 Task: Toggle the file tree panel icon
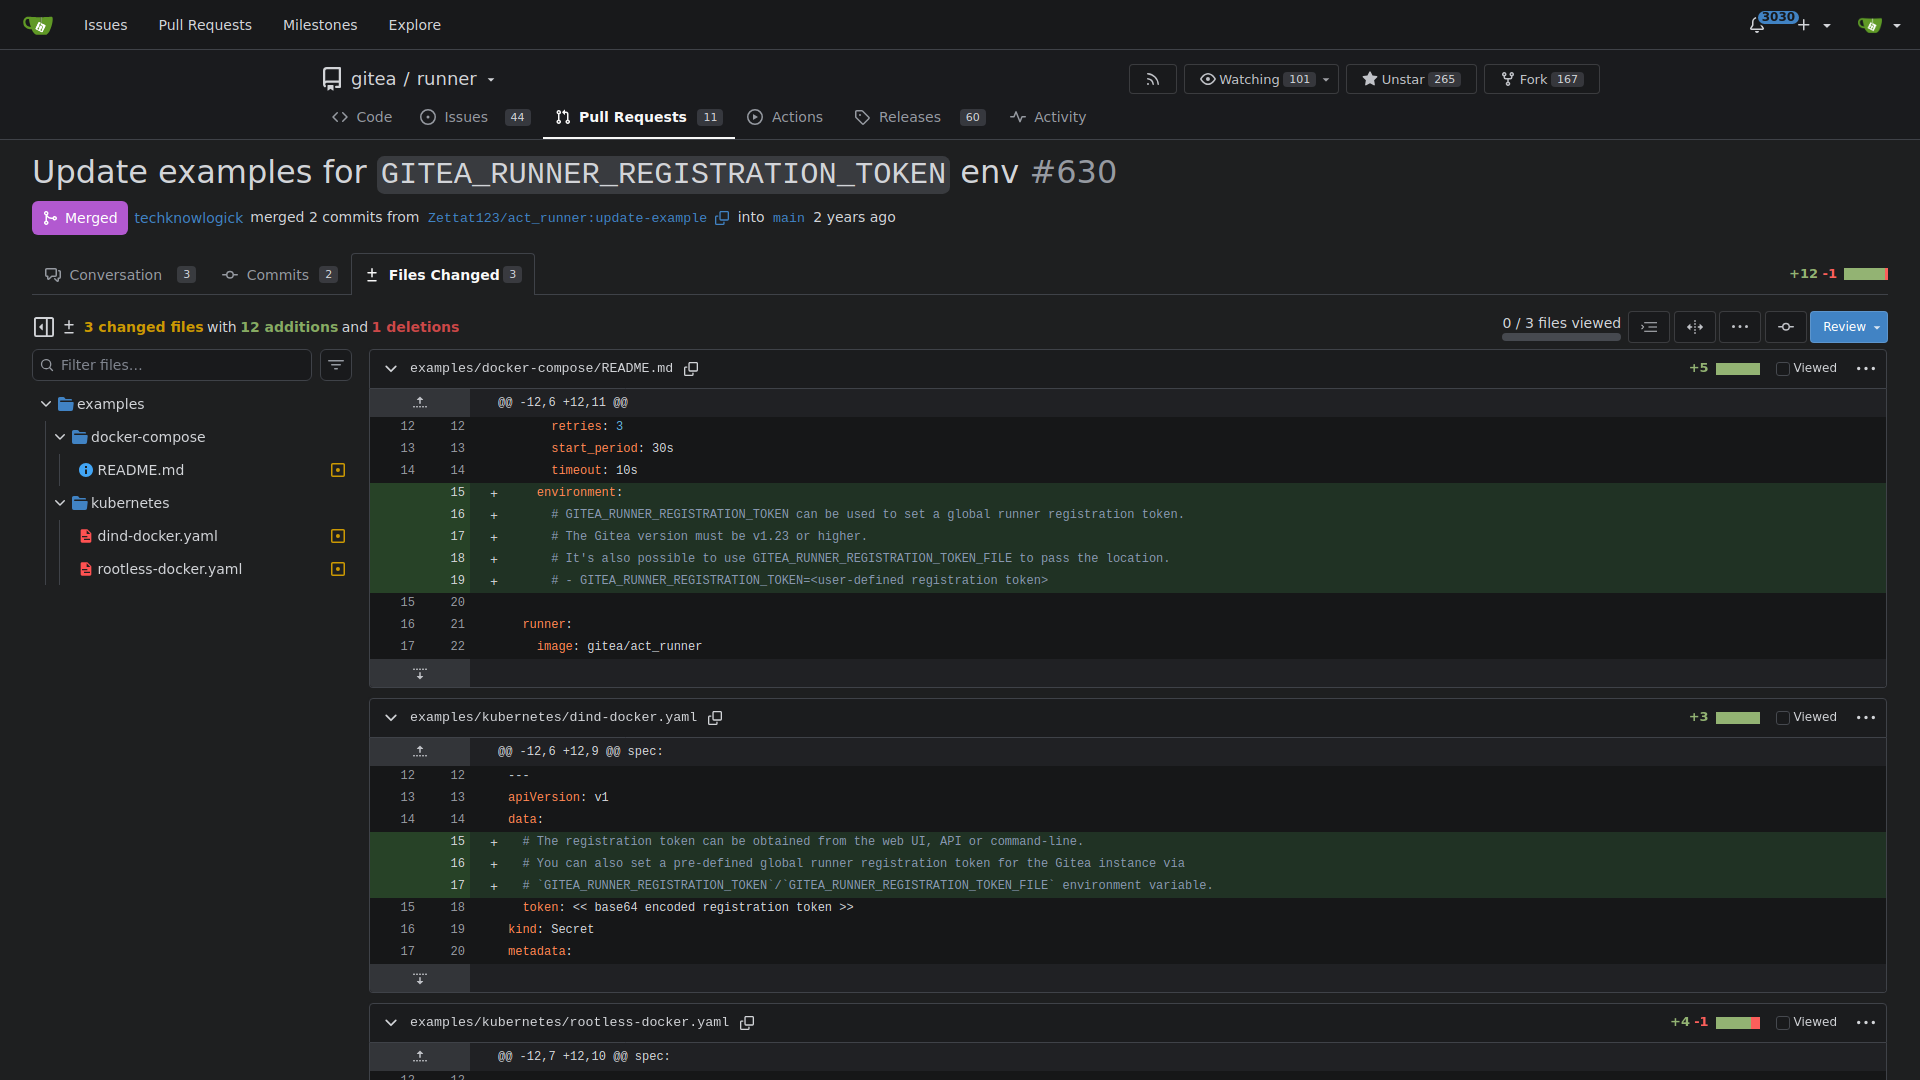44,327
